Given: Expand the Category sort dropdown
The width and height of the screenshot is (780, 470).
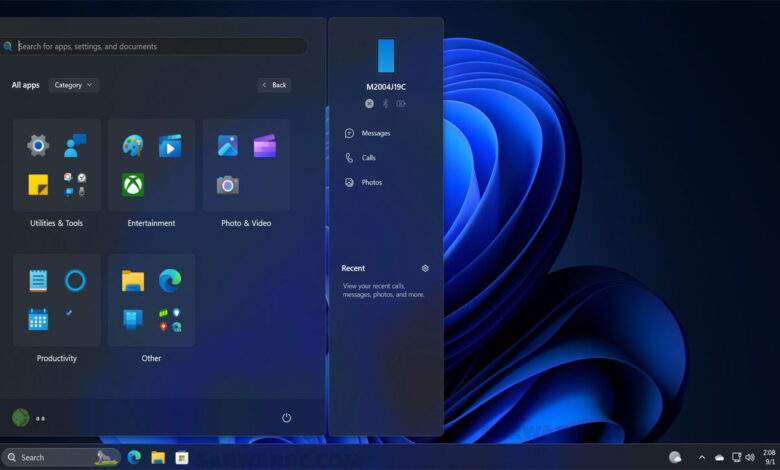Looking at the screenshot, I should [x=74, y=85].
